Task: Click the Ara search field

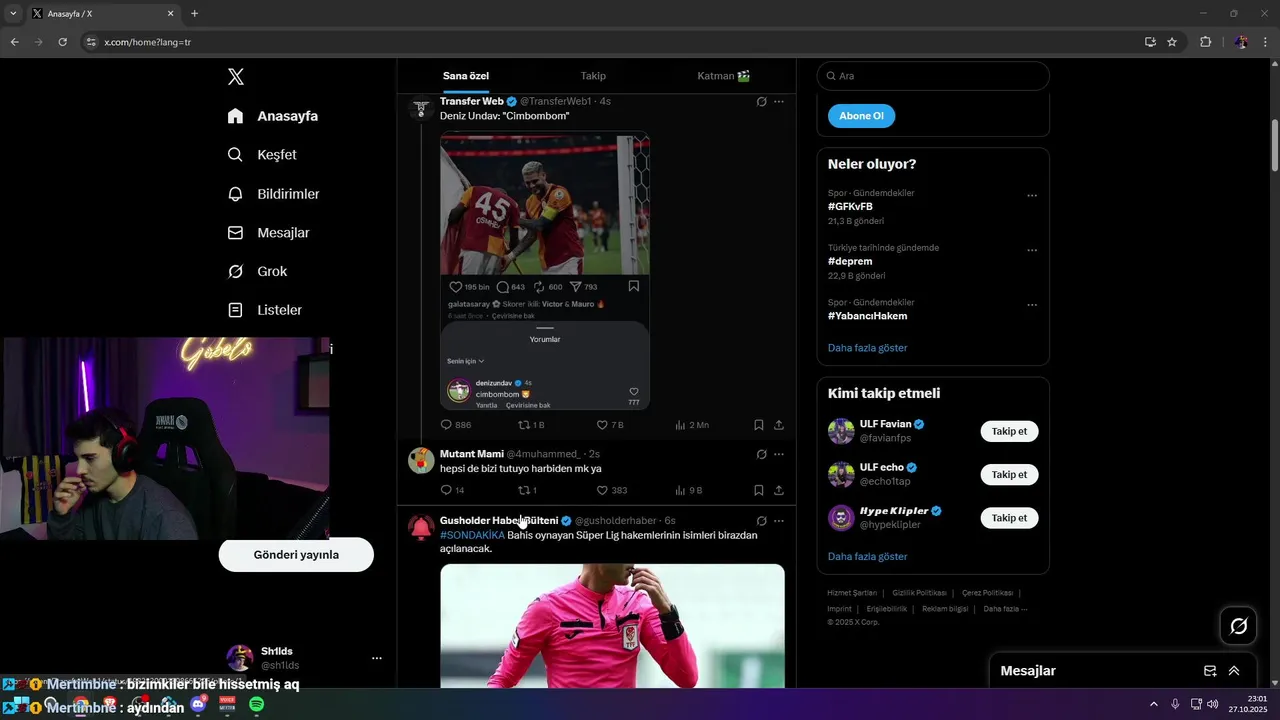Action: coord(933,76)
